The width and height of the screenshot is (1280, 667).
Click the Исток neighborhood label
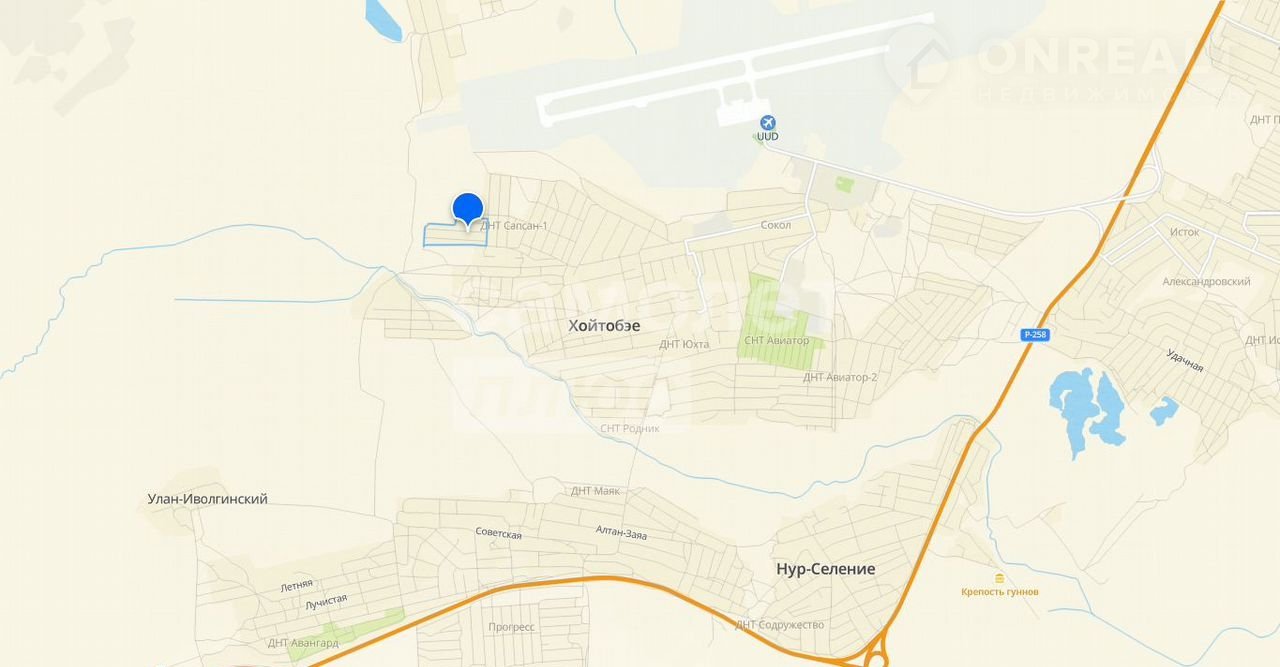[1184, 232]
